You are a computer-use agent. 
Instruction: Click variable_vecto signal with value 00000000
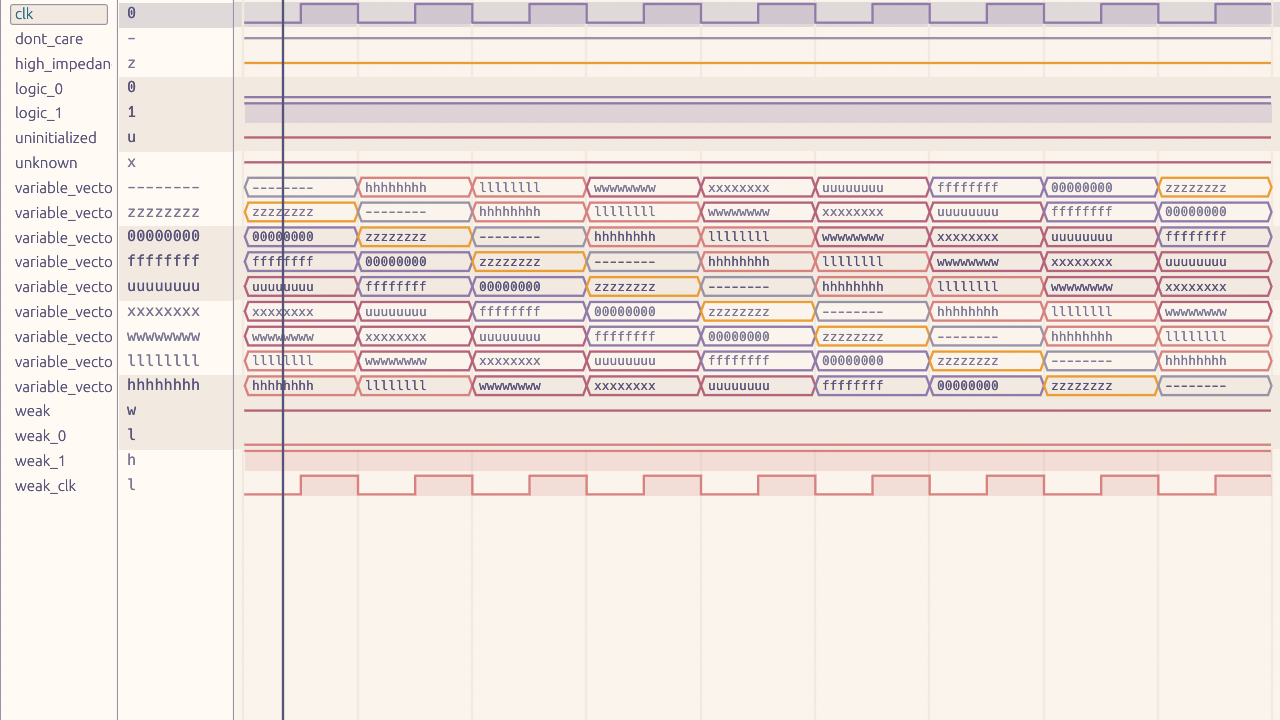[x=63, y=238]
